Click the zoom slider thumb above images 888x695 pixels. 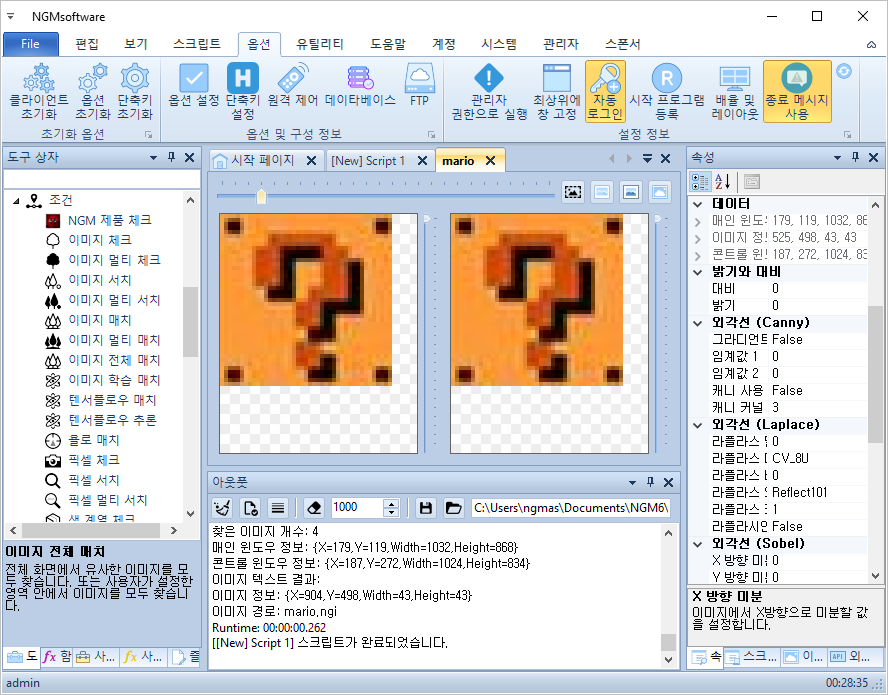[x=261, y=196]
